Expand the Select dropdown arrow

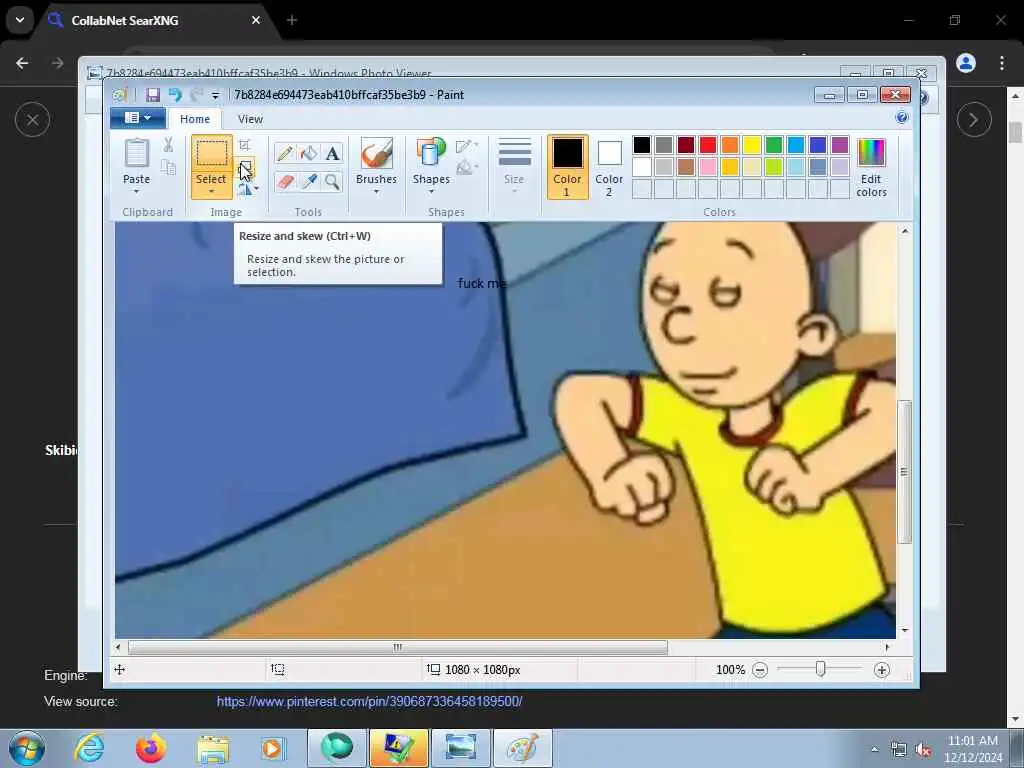[x=212, y=192]
